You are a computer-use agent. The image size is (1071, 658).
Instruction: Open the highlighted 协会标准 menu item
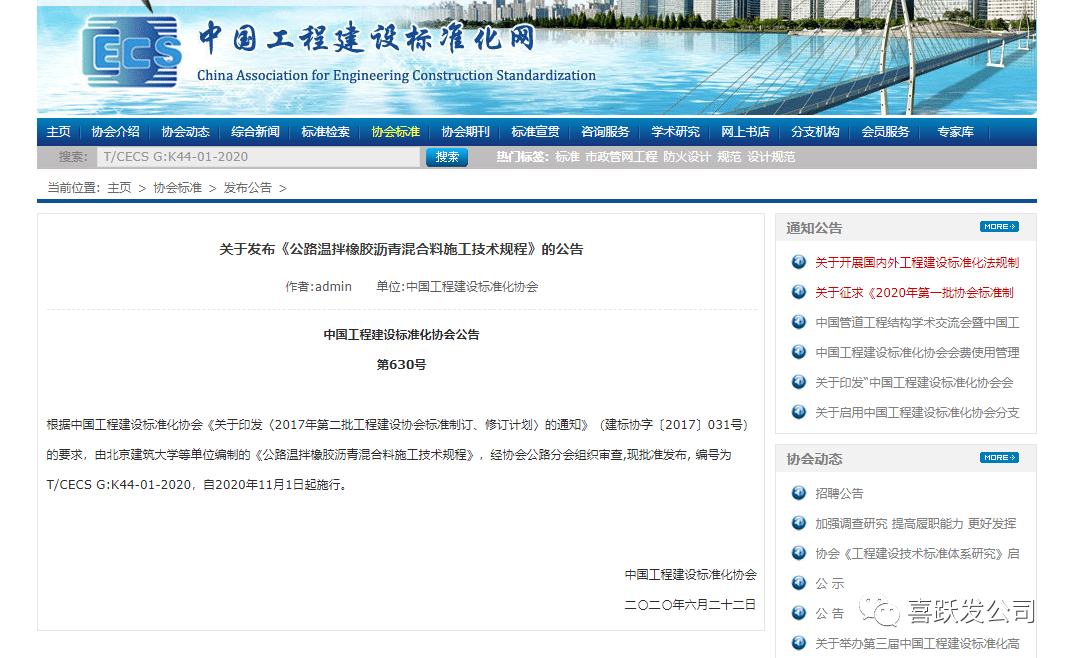click(395, 132)
